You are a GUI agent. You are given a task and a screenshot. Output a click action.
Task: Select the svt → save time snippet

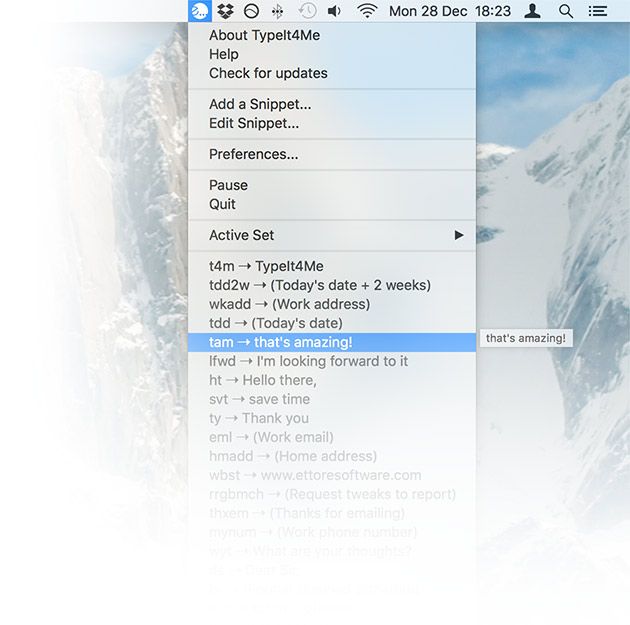coord(332,399)
